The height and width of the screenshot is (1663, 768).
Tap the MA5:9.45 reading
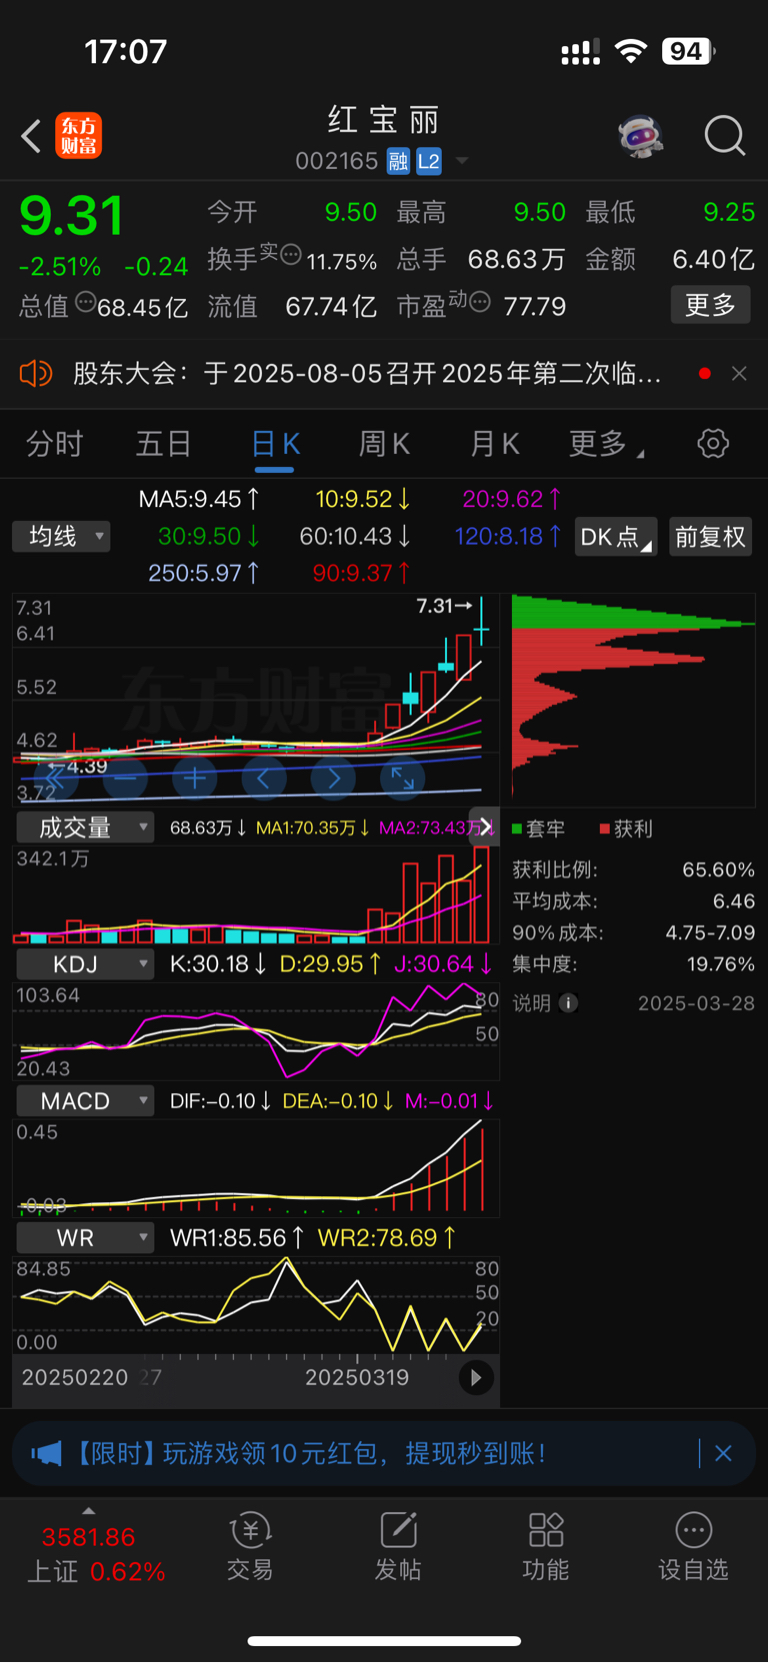pyautogui.click(x=199, y=498)
